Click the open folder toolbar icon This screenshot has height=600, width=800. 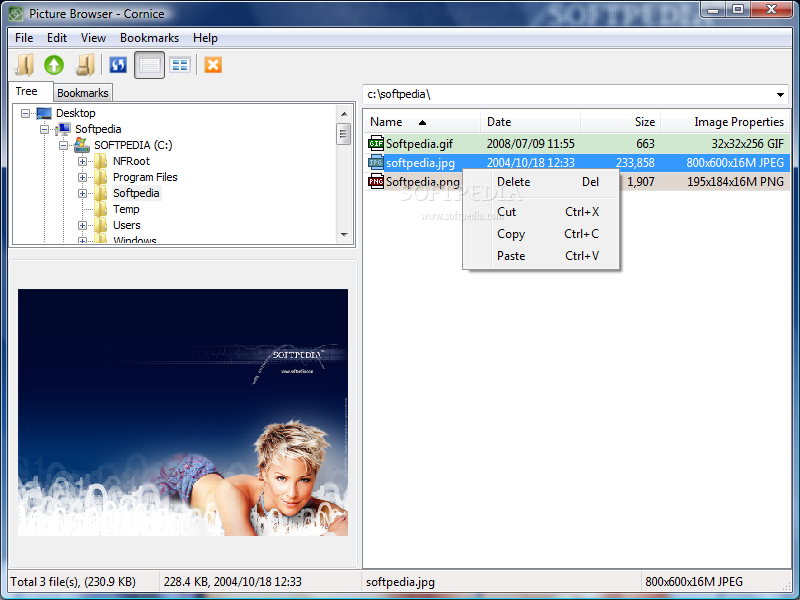(24, 65)
